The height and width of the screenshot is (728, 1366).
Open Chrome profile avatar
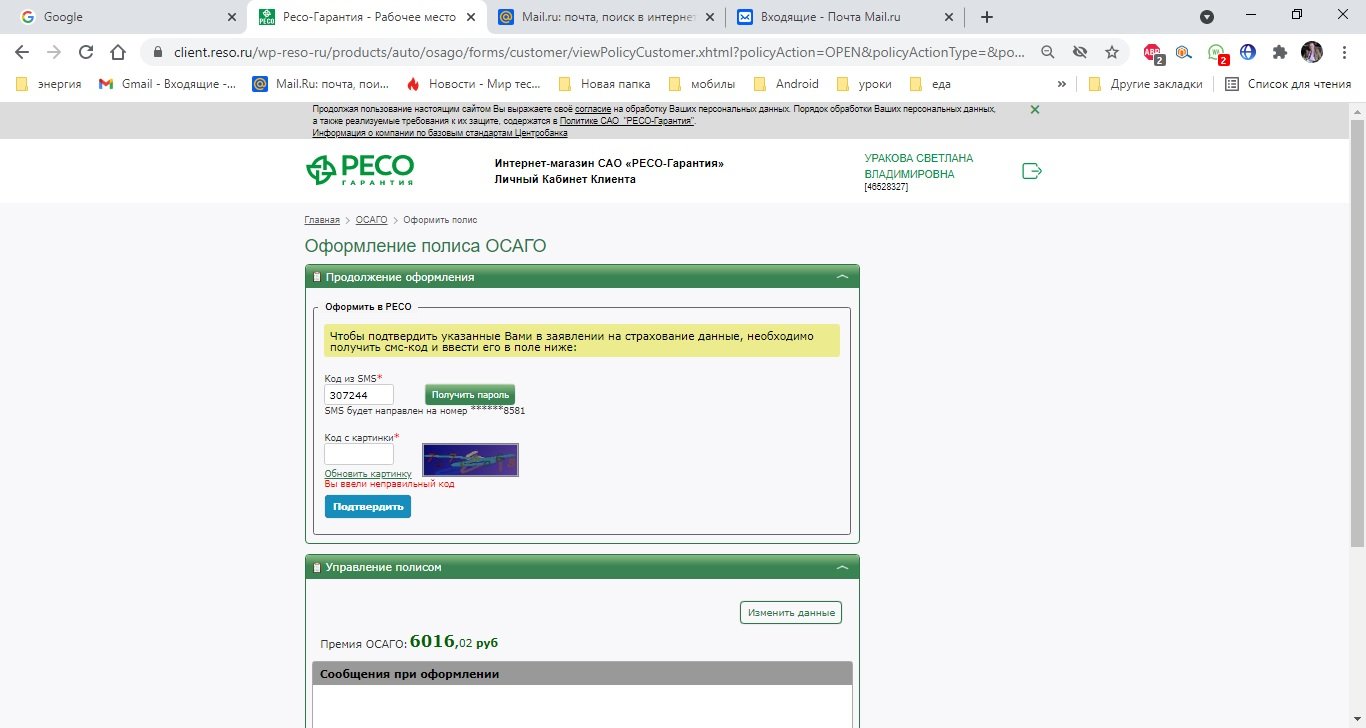[1311, 52]
